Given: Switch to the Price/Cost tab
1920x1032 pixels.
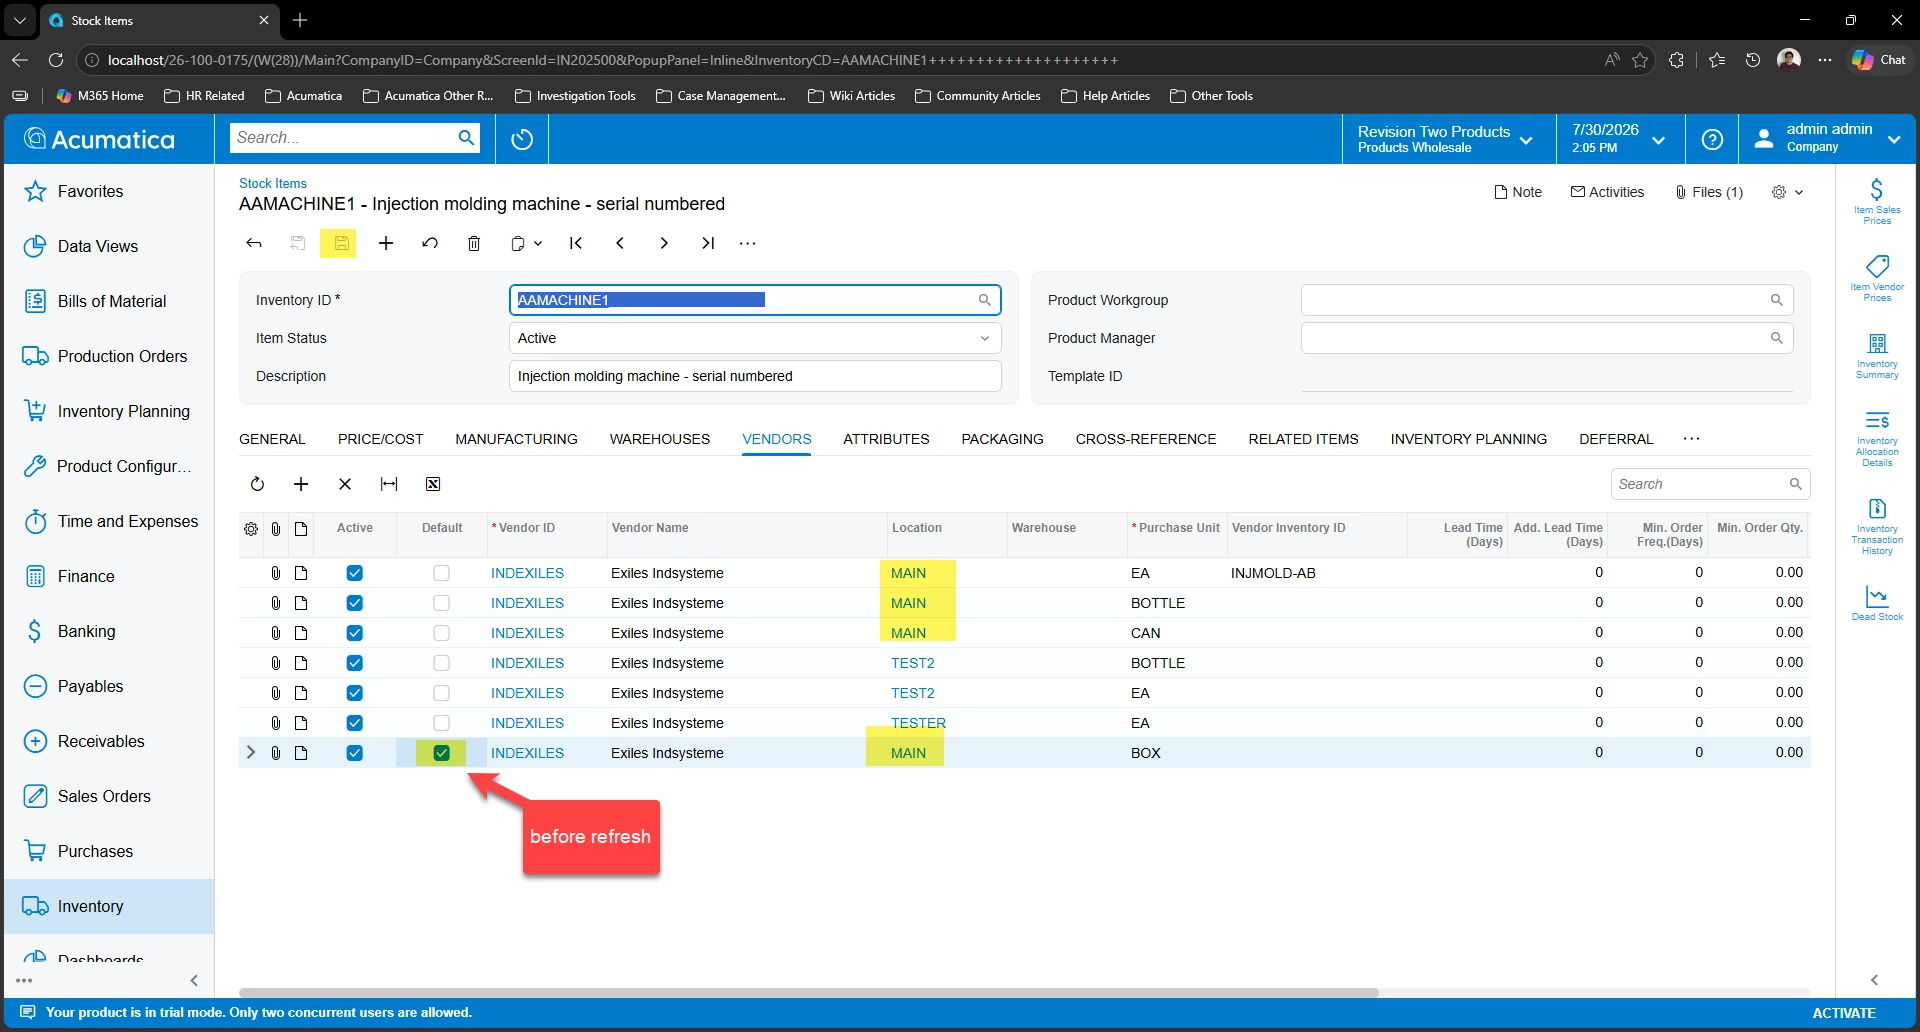Looking at the screenshot, I should (x=380, y=439).
